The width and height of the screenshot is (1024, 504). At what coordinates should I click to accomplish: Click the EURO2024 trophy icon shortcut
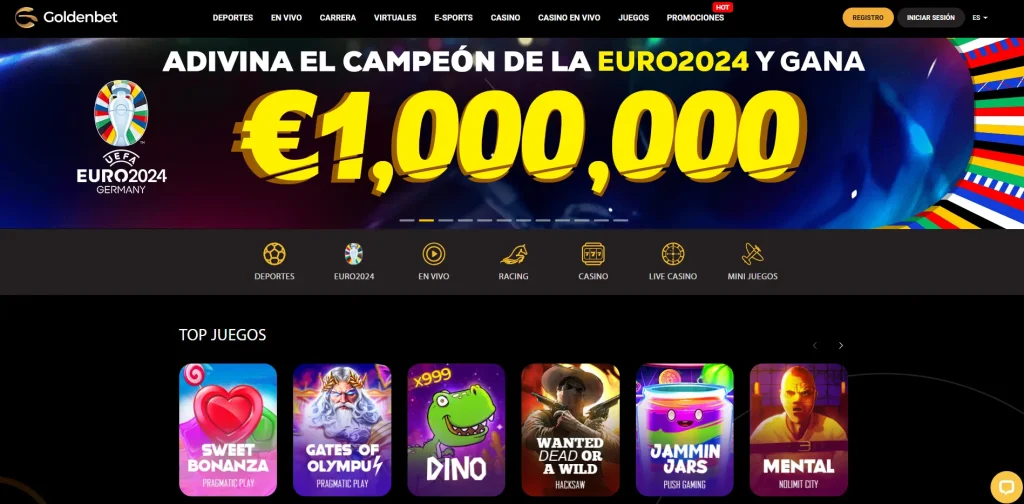point(354,254)
